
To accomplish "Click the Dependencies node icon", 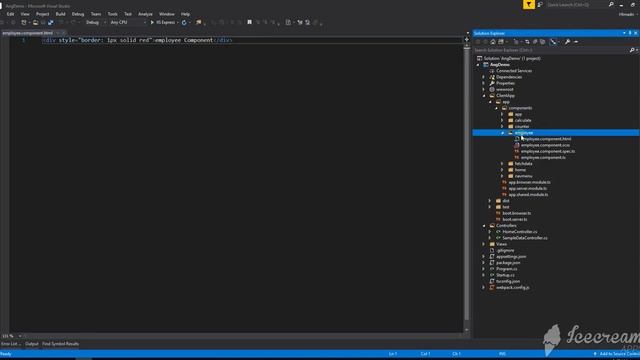I will click(x=492, y=77).
